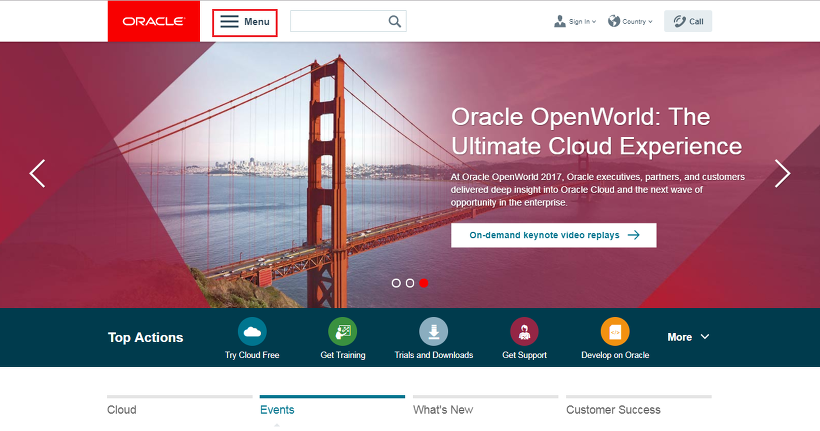The width and height of the screenshot is (820, 431).
Task: Click the Get Support label
Action: [525, 355]
